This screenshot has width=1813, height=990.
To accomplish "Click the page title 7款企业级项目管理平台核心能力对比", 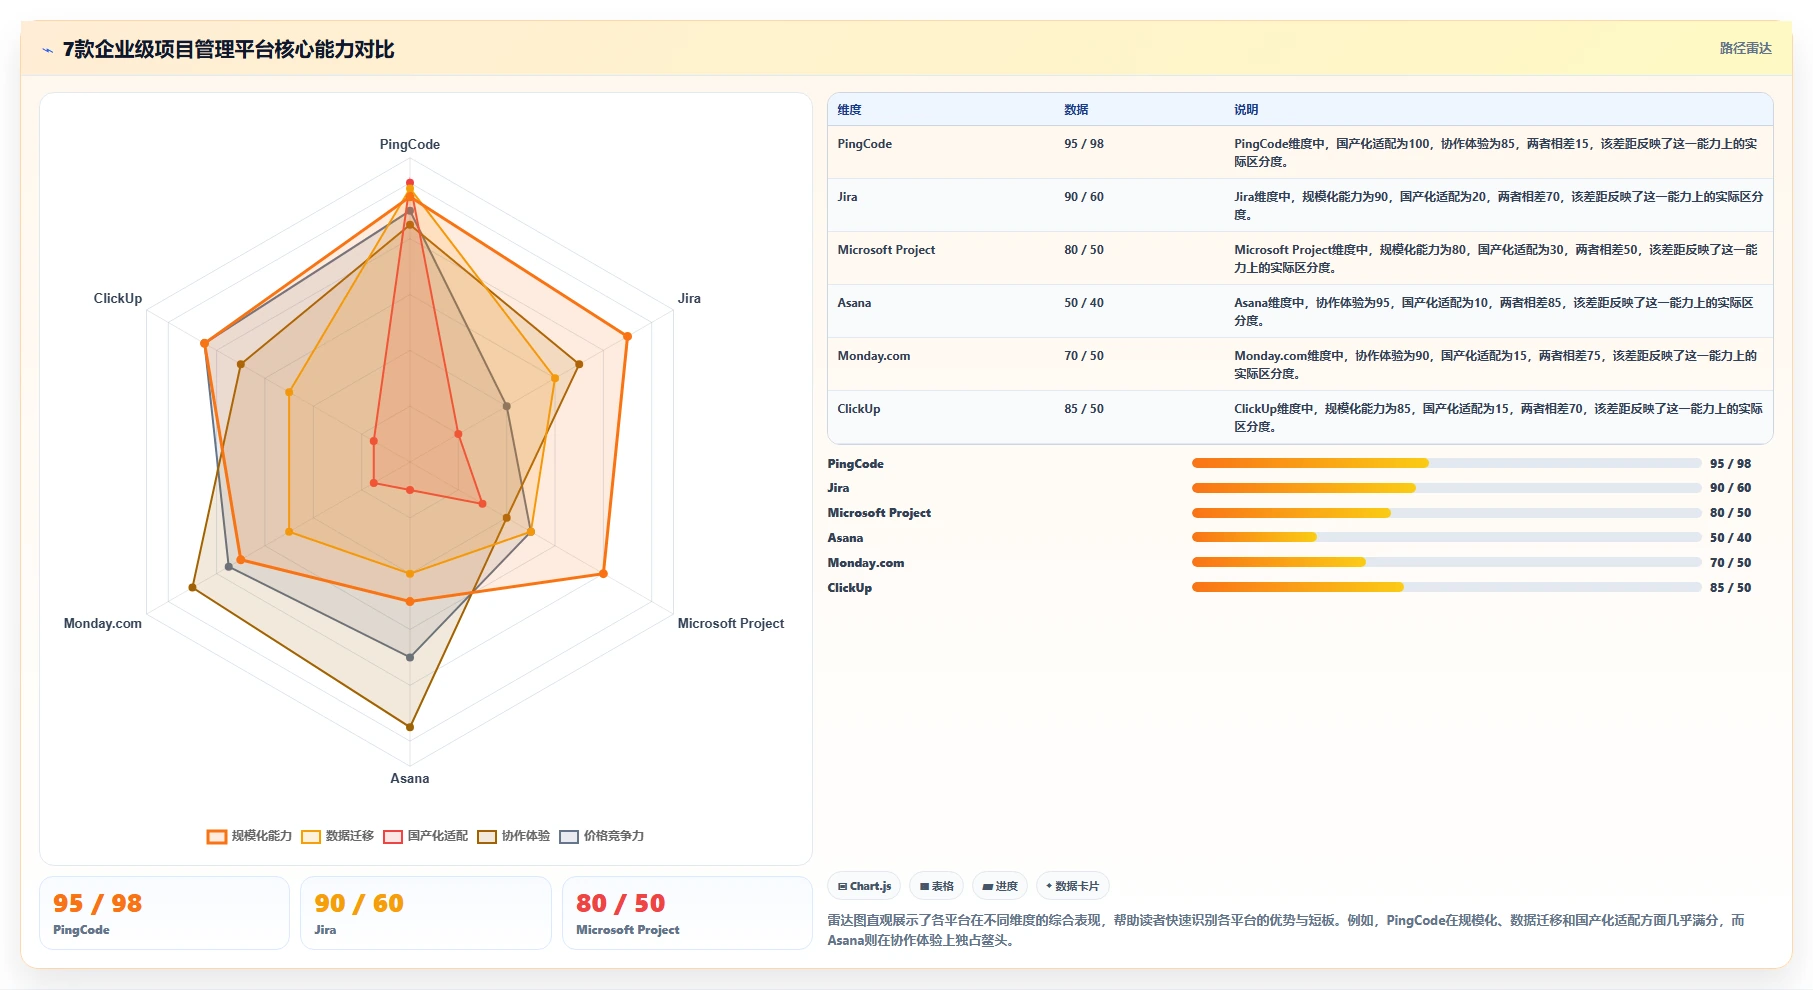I will (229, 49).
